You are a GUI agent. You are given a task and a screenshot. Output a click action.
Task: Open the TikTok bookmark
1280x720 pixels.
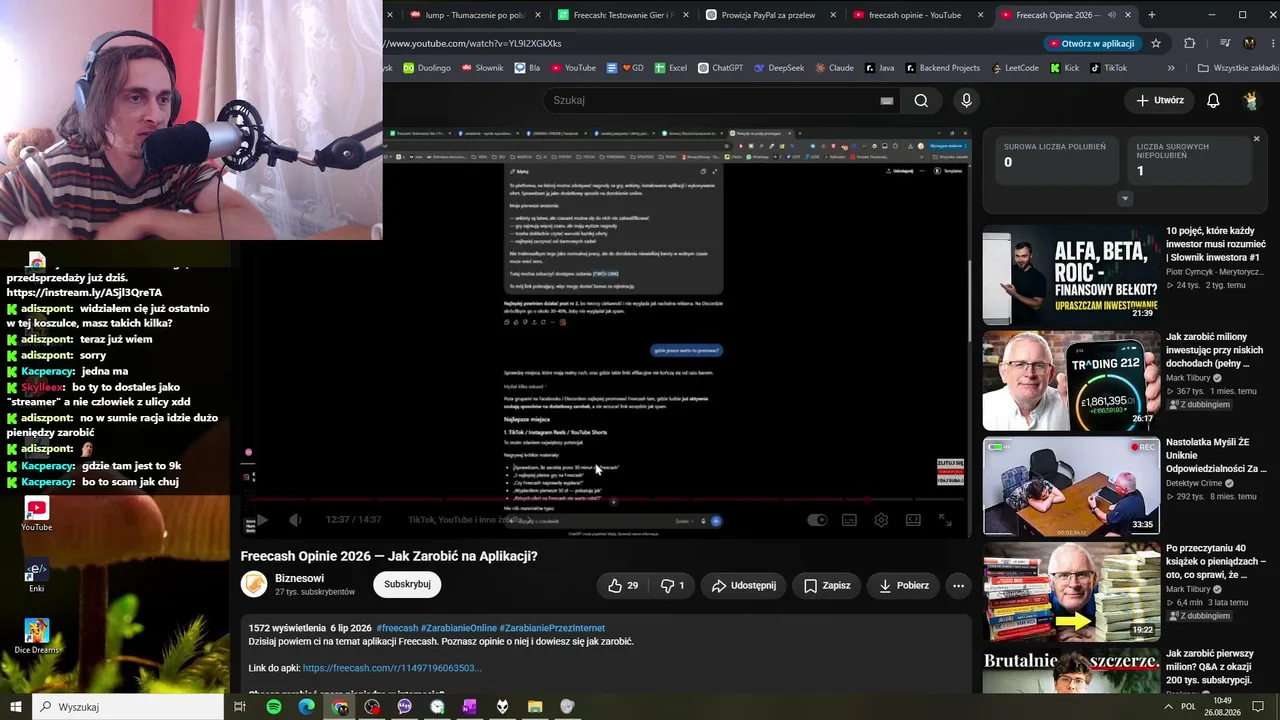[1108, 68]
